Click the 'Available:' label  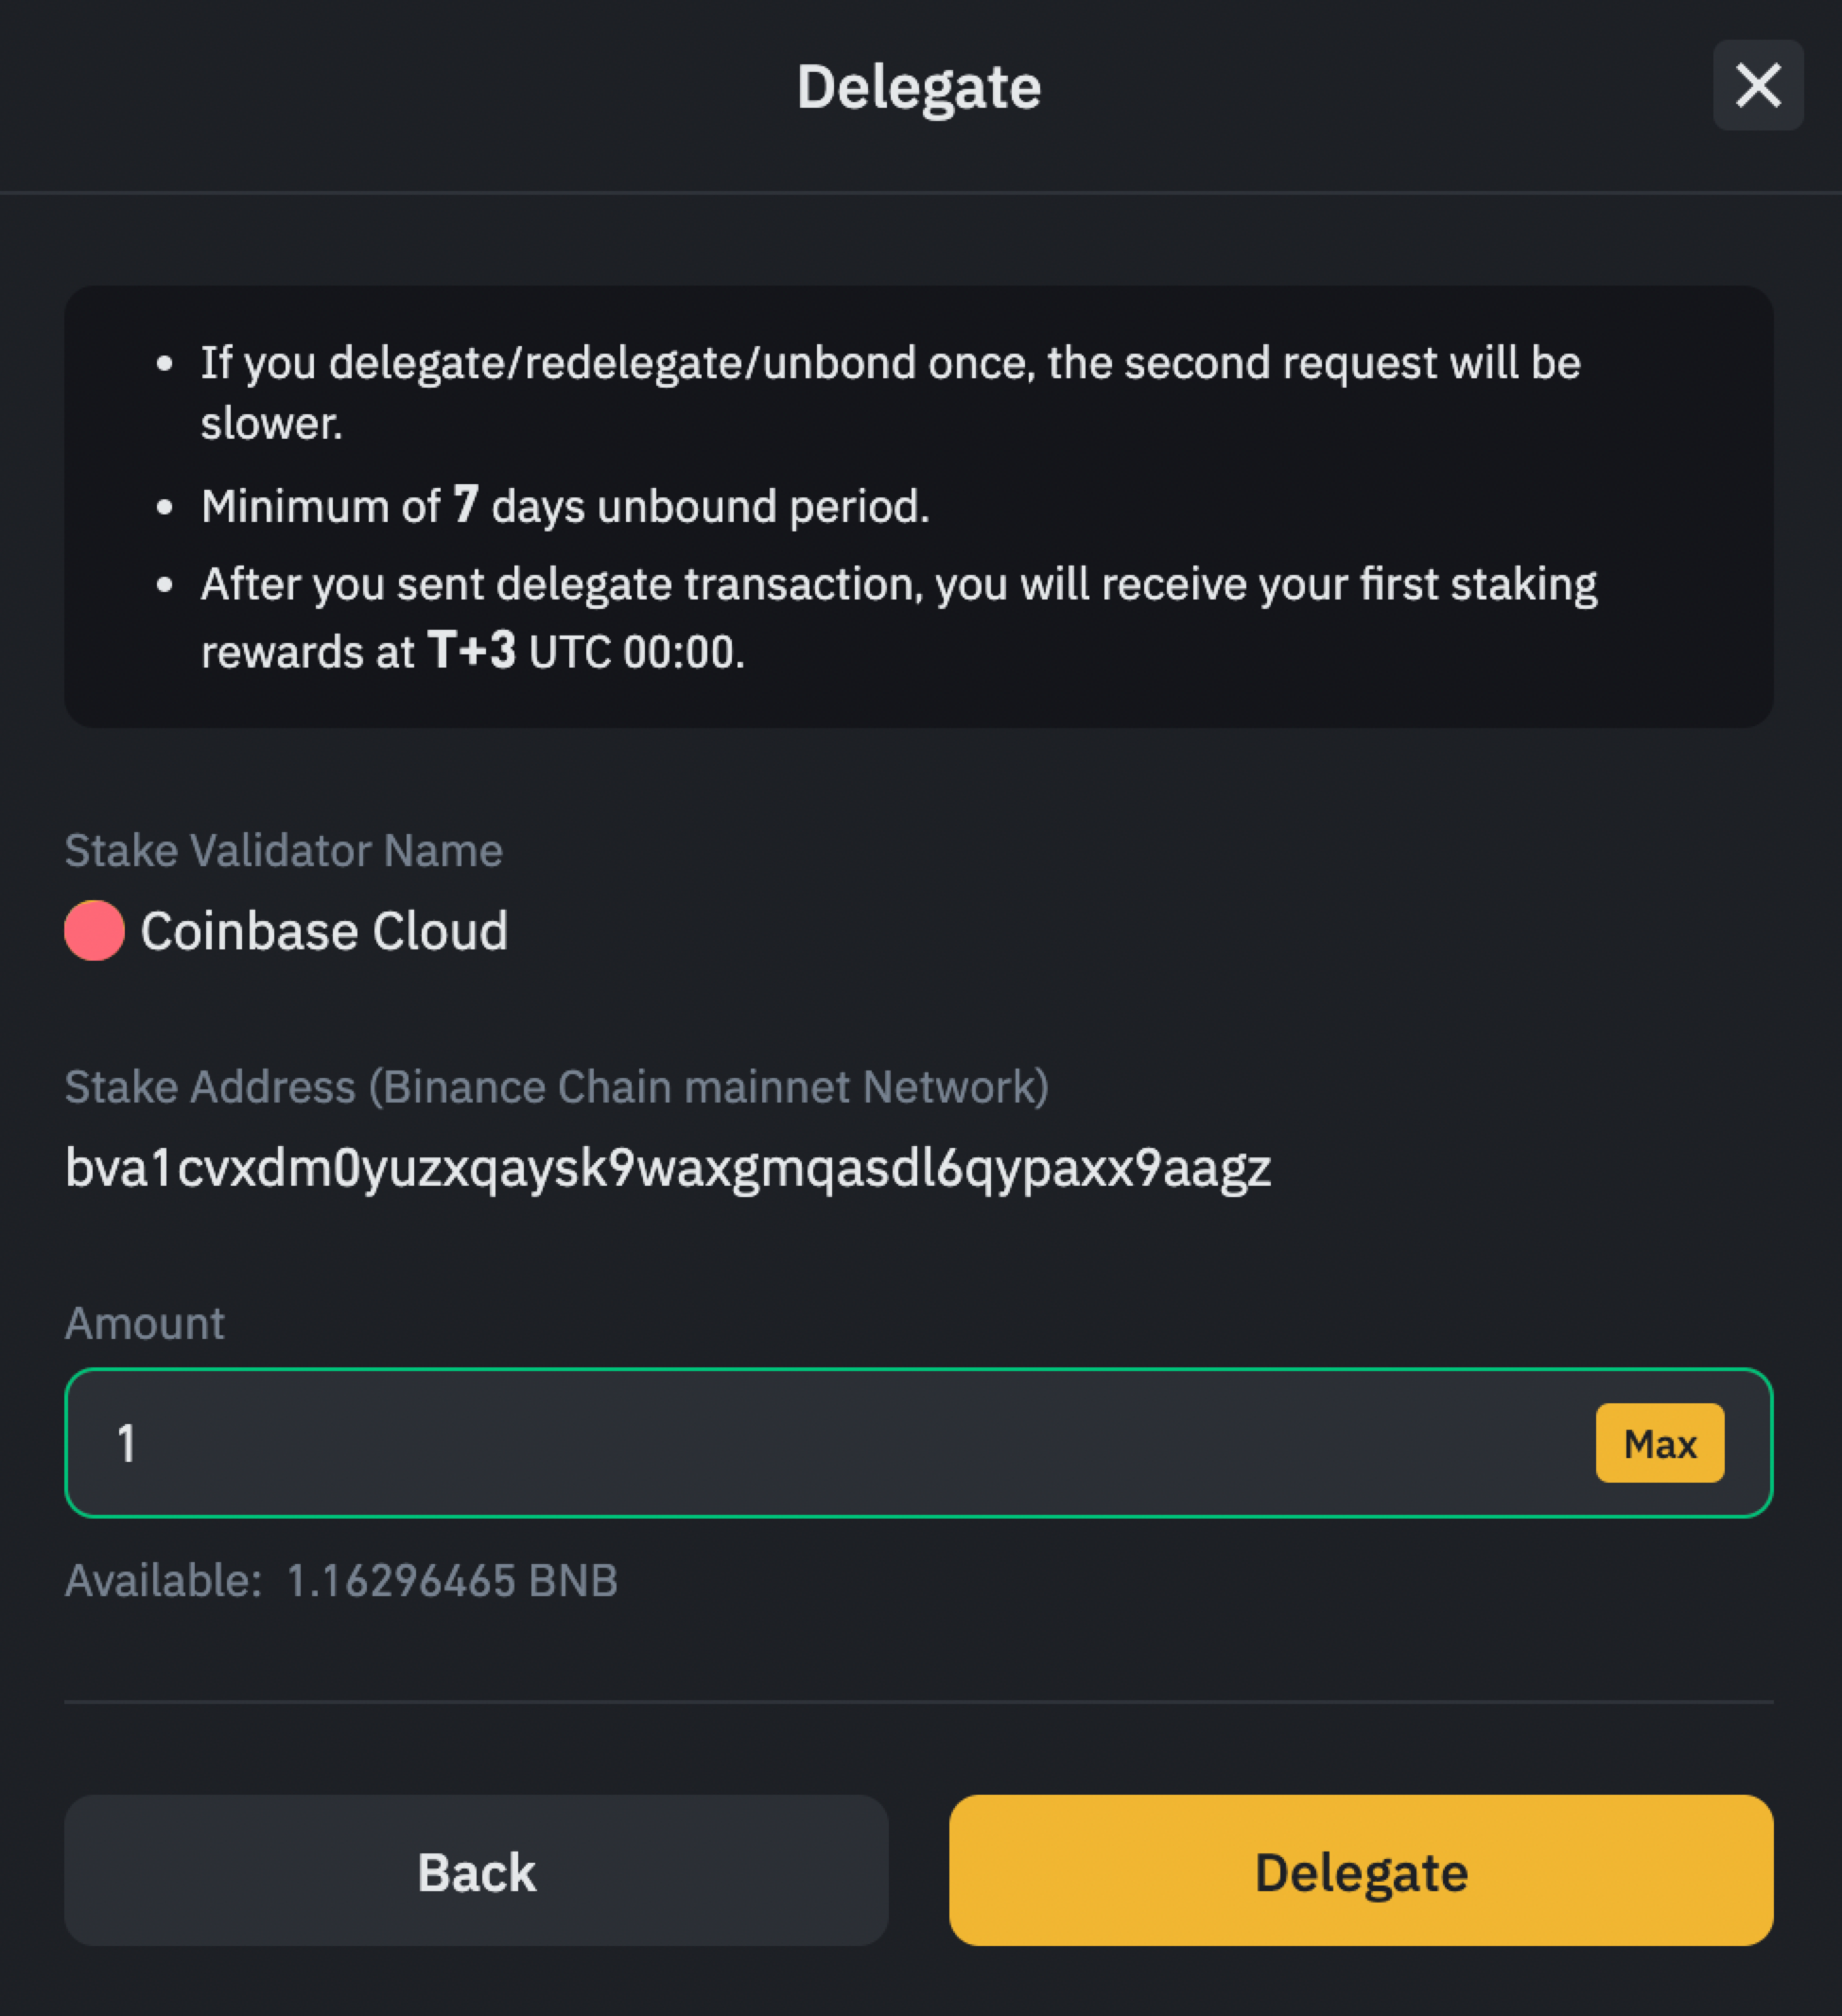[x=163, y=1581]
